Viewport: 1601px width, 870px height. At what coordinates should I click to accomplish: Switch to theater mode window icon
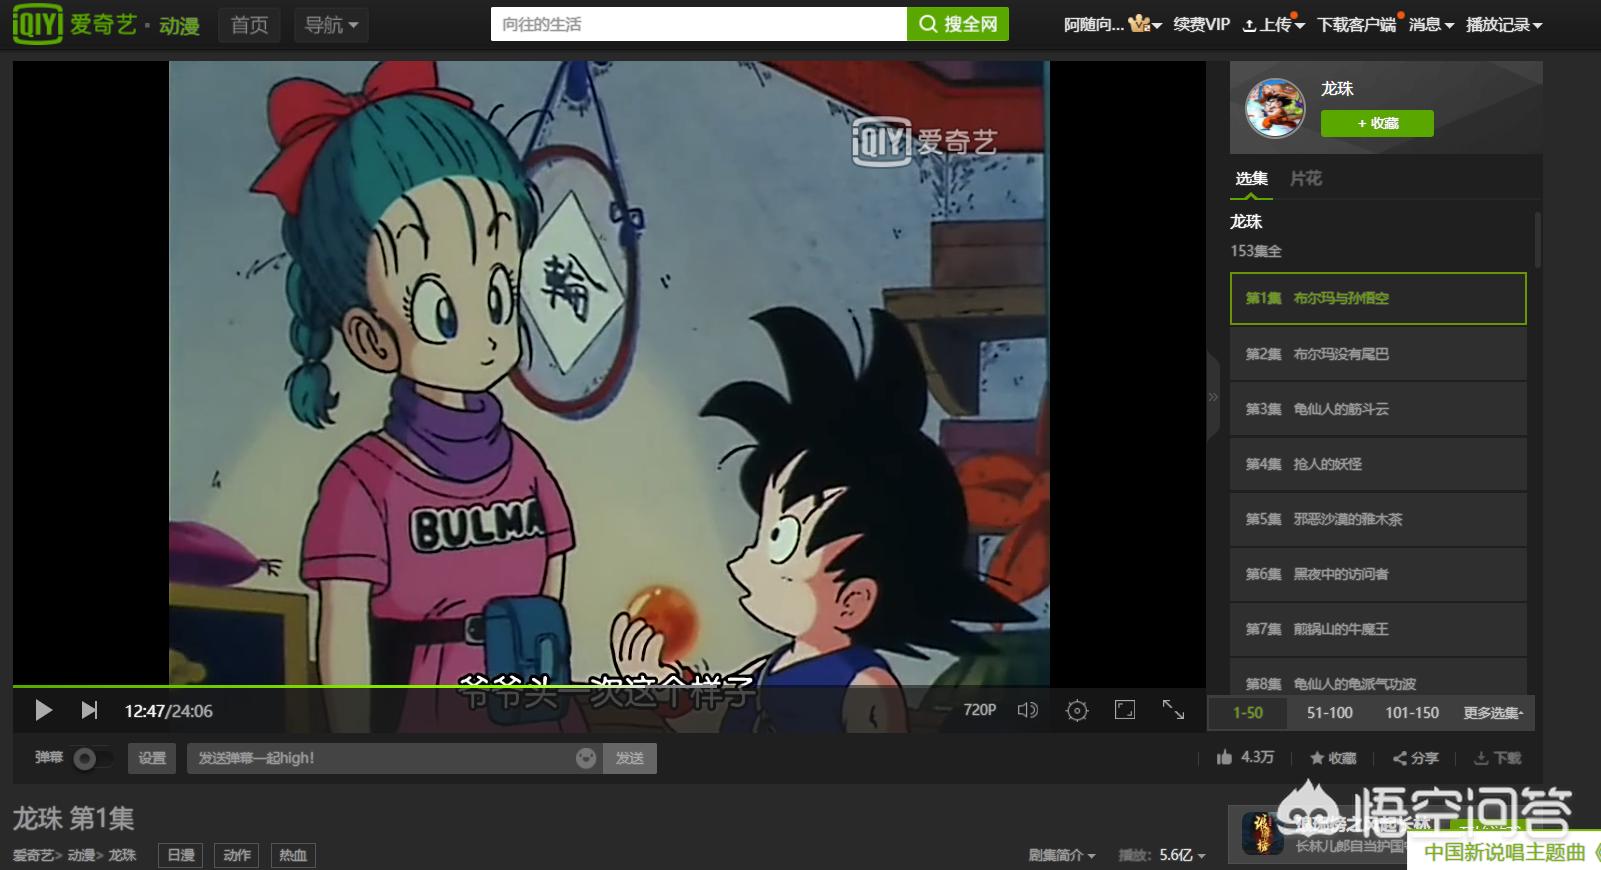(1125, 710)
